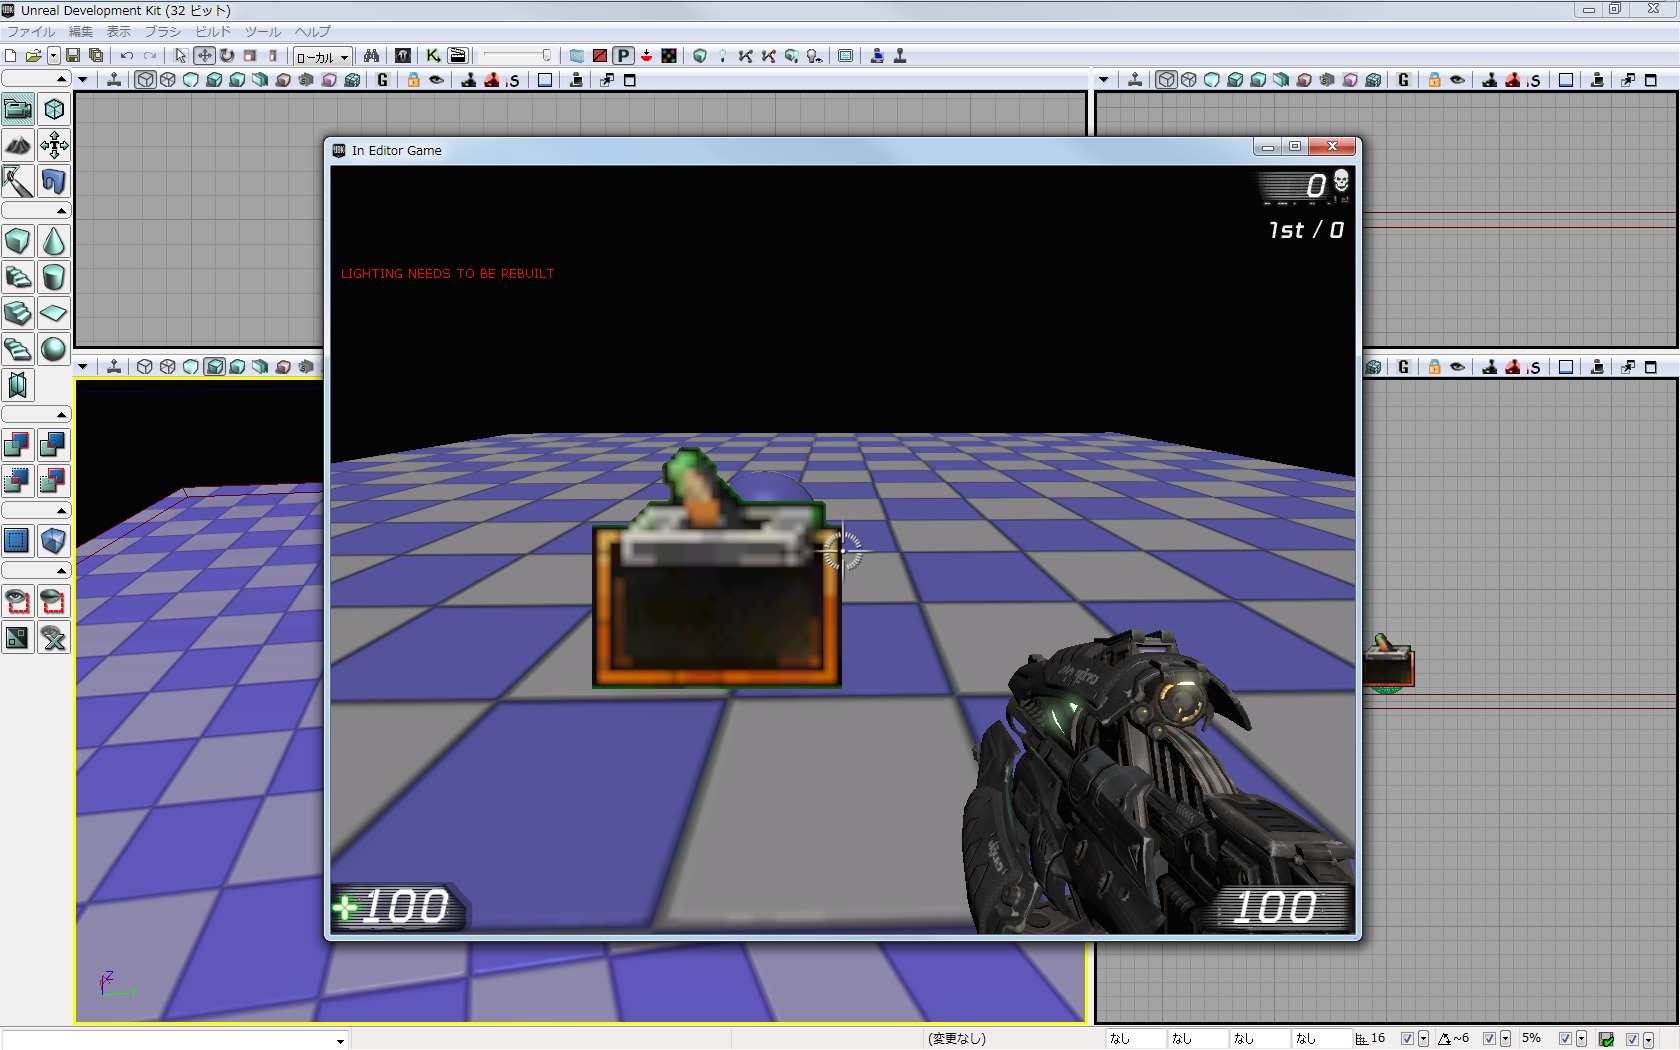Activate the Terrain editing mode
Image resolution: width=1680 pixels, height=1050 pixels.
18,145
